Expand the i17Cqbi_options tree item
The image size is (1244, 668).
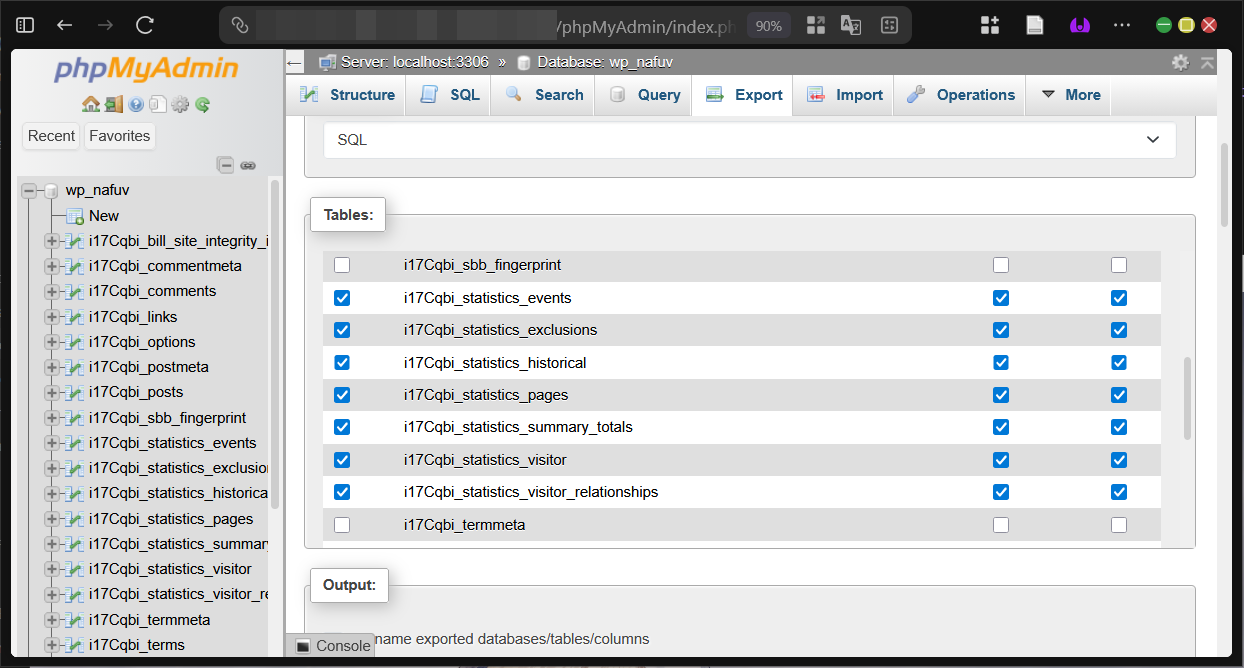(51, 341)
